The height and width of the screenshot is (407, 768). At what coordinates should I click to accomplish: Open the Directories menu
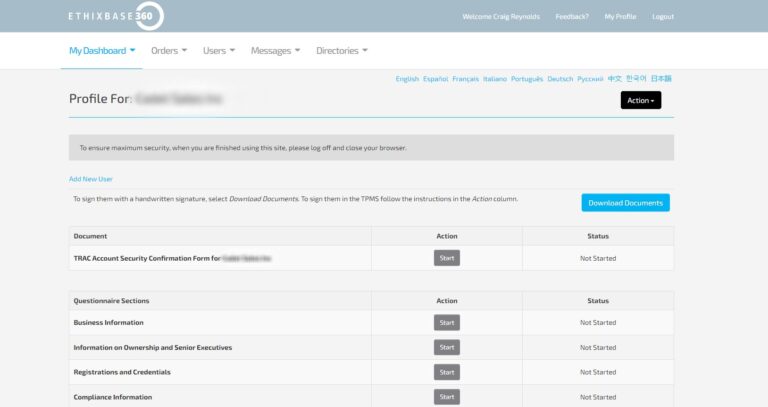click(342, 51)
